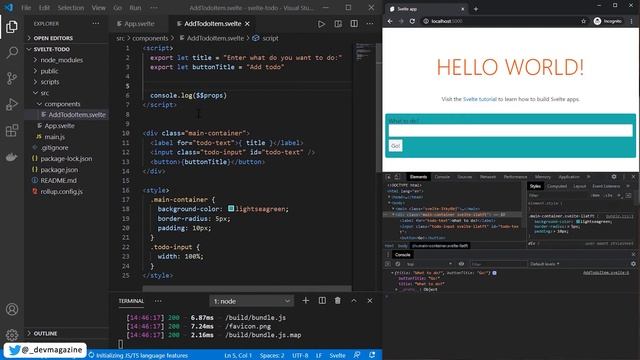Toggle :hov element state in Styles
Viewport: 640px width, 360px height.
click(596, 196)
